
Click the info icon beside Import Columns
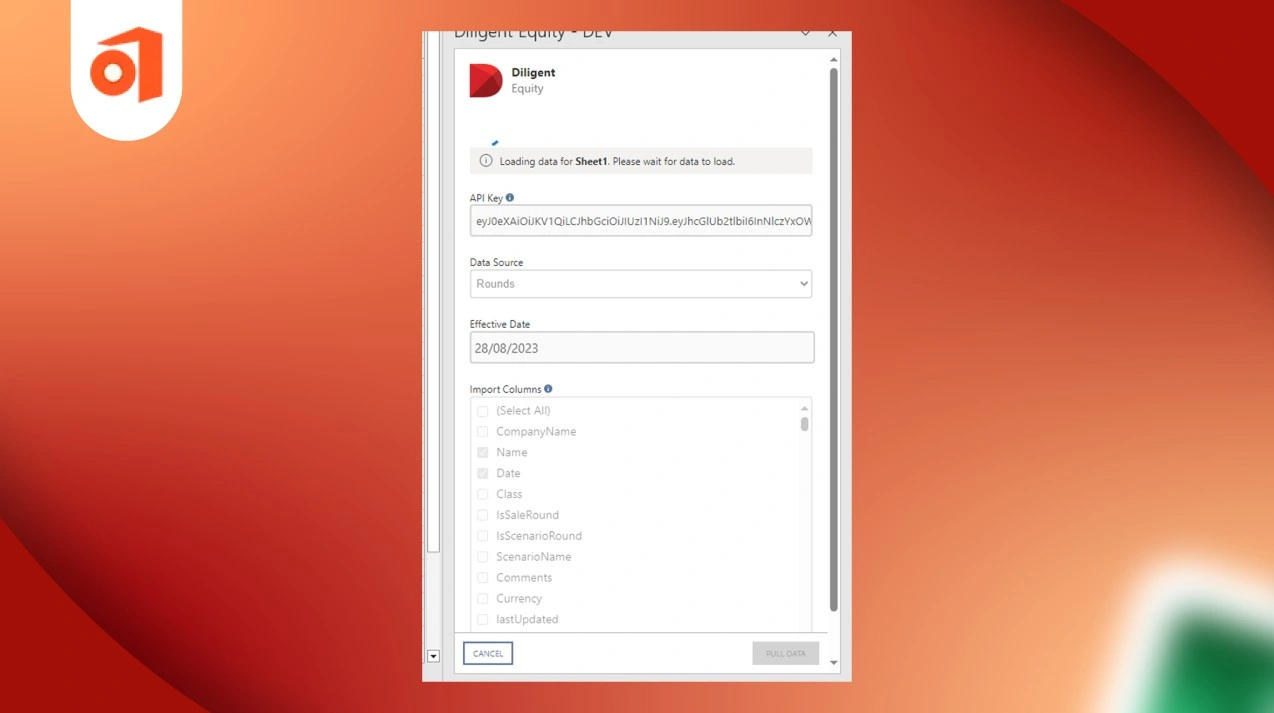(x=548, y=389)
